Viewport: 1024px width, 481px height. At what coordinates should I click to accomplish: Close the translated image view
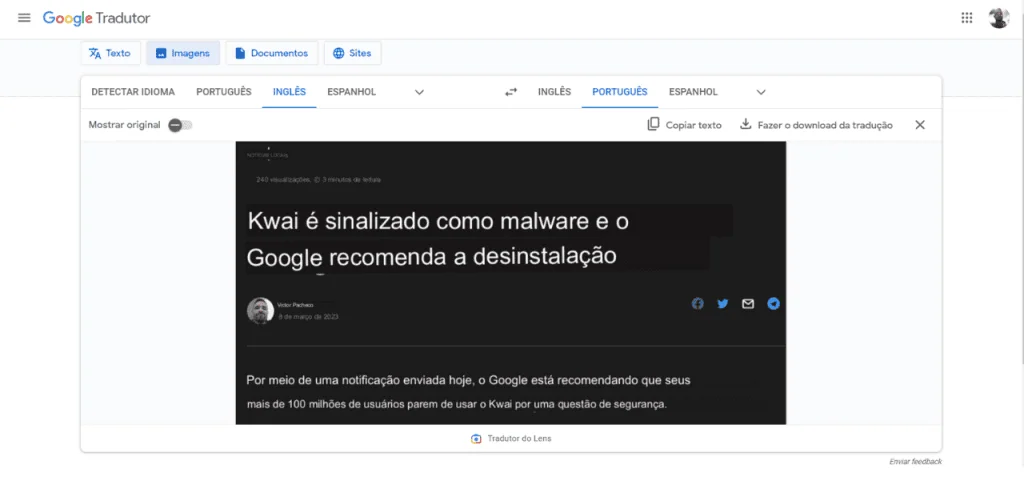[x=920, y=125]
